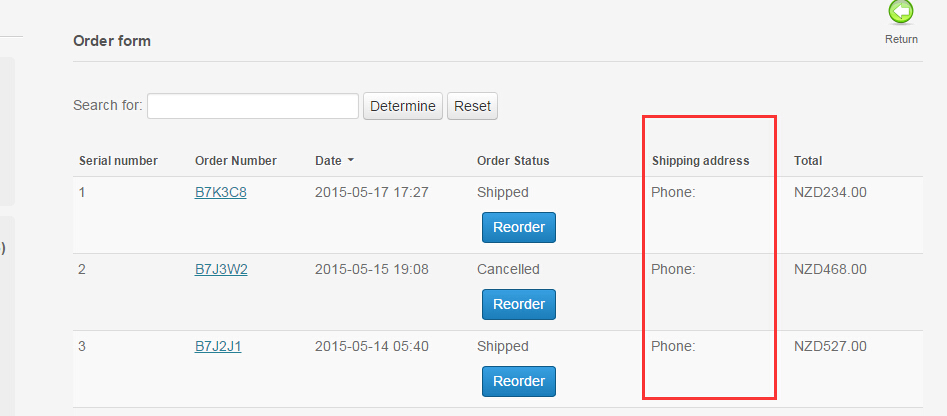Click the 2015-05-17 17:27 date cell
Viewport: 947px width, 416px height.
pos(372,192)
